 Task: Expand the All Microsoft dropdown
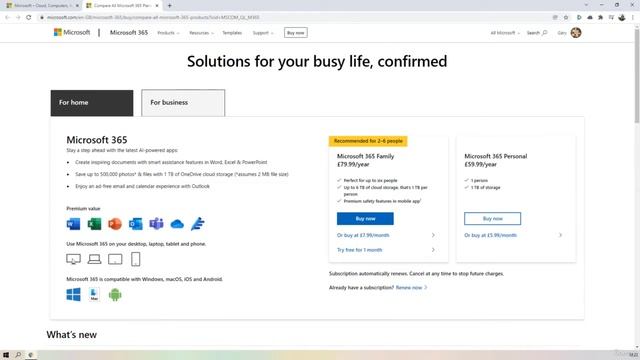(x=505, y=33)
